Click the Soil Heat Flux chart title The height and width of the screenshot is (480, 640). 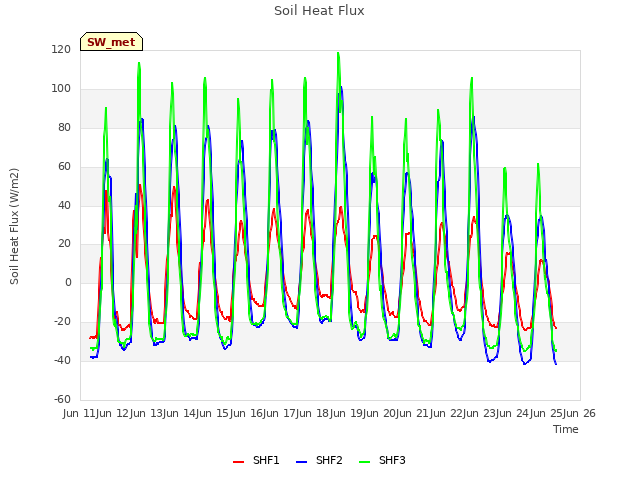[x=319, y=11]
